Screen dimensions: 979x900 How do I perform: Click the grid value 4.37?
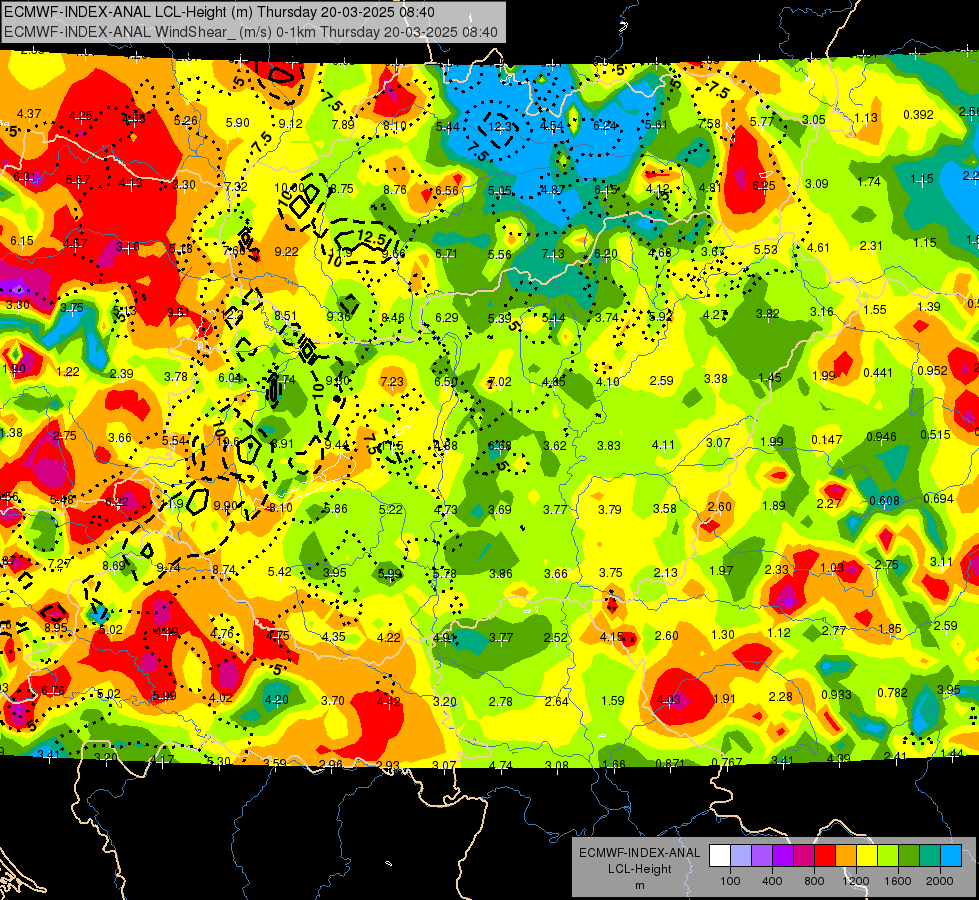point(29,114)
